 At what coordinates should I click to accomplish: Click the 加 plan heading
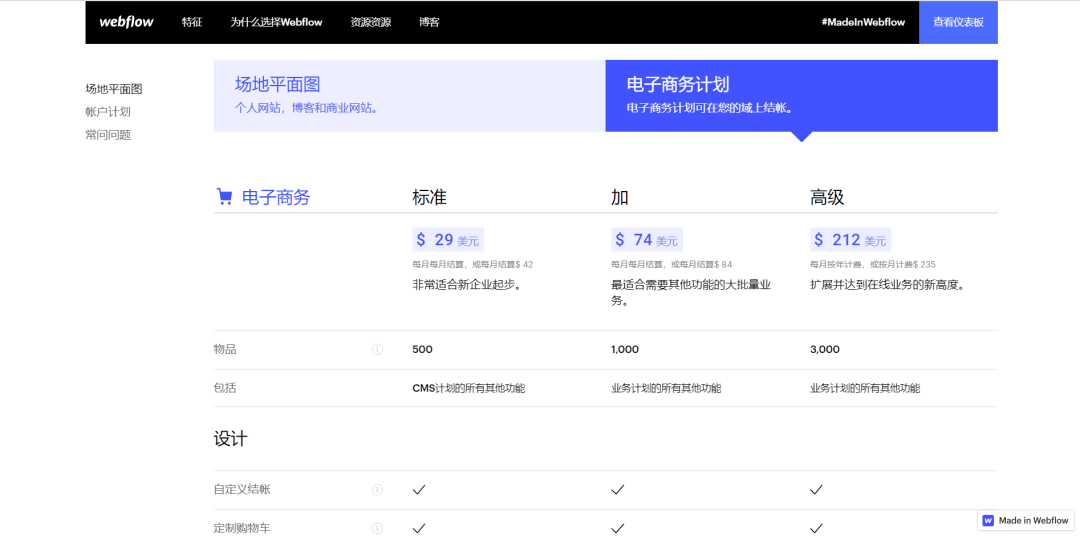click(x=620, y=198)
